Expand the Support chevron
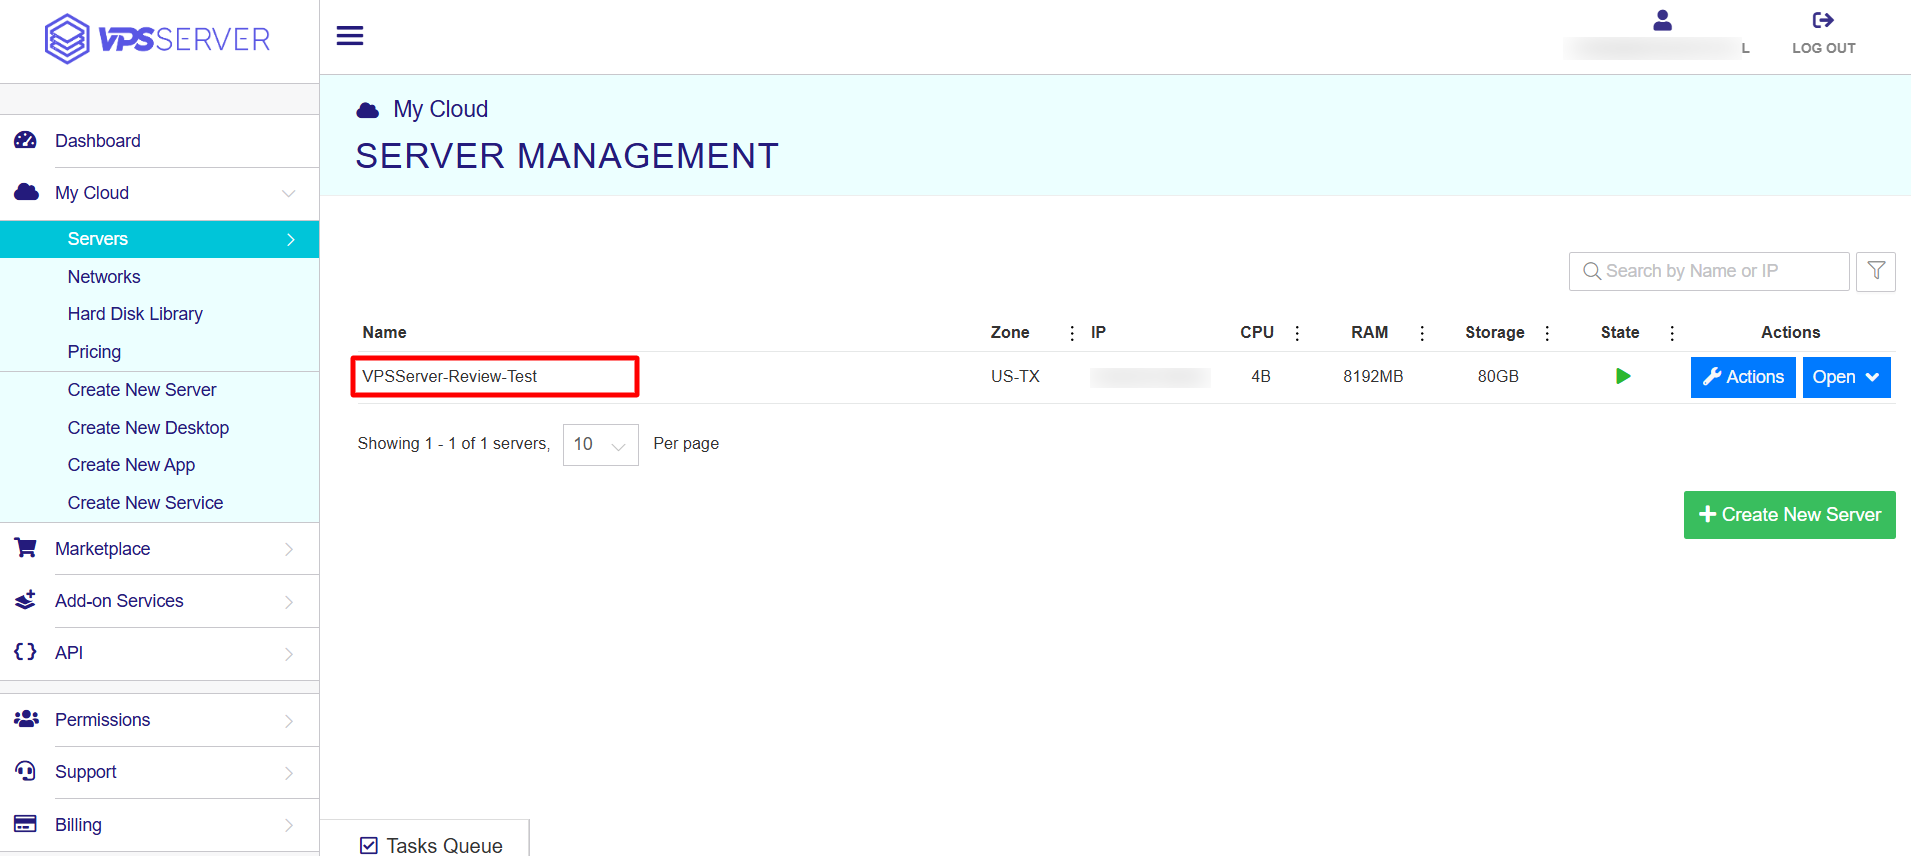The height and width of the screenshot is (856, 1911). (x=289, y=772)
